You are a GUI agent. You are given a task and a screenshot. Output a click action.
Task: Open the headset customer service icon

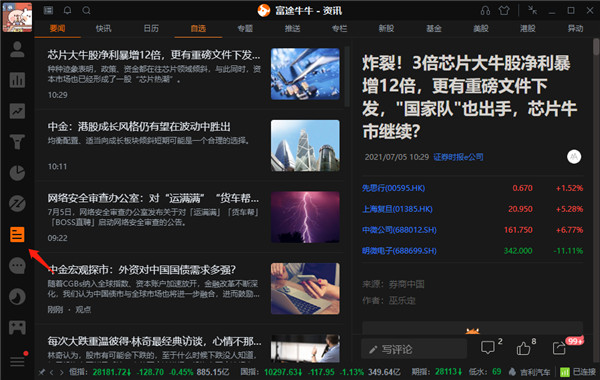485,10
